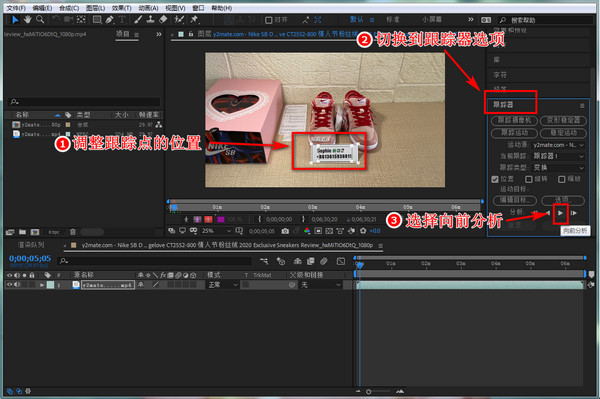
Task: Click the frame blending icon in timeline
Action: point(311,261)
